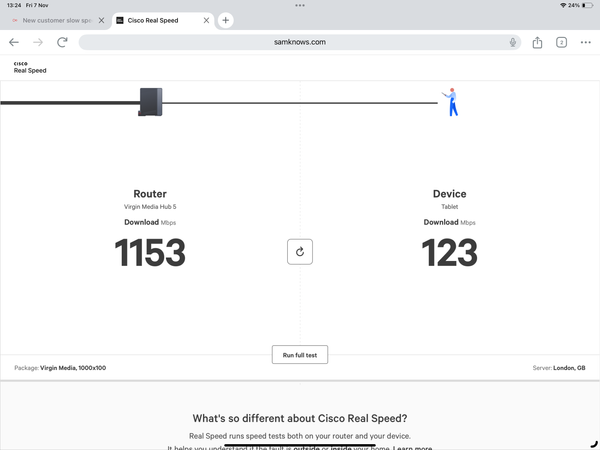
Task: Add a new tab with plus button
Action: coord(226,20)
